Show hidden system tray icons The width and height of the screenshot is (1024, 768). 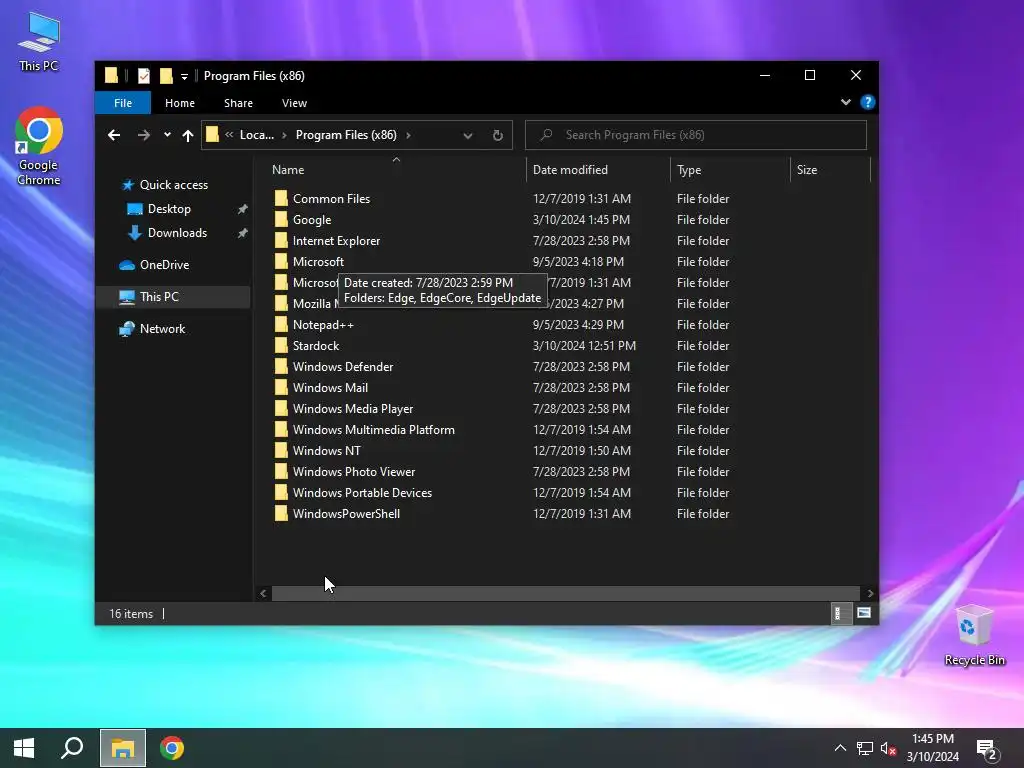point(840,748)
